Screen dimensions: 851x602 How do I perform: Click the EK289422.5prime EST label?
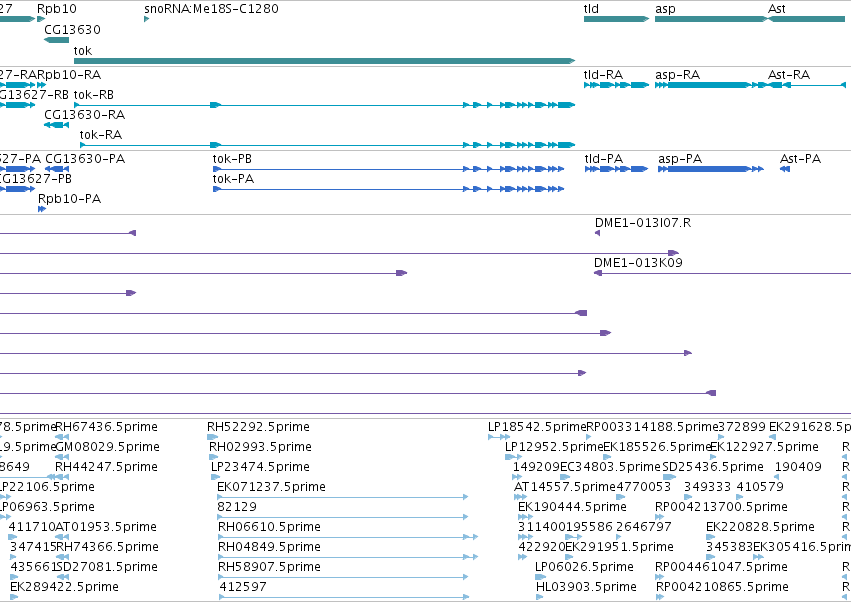point(64,587)
